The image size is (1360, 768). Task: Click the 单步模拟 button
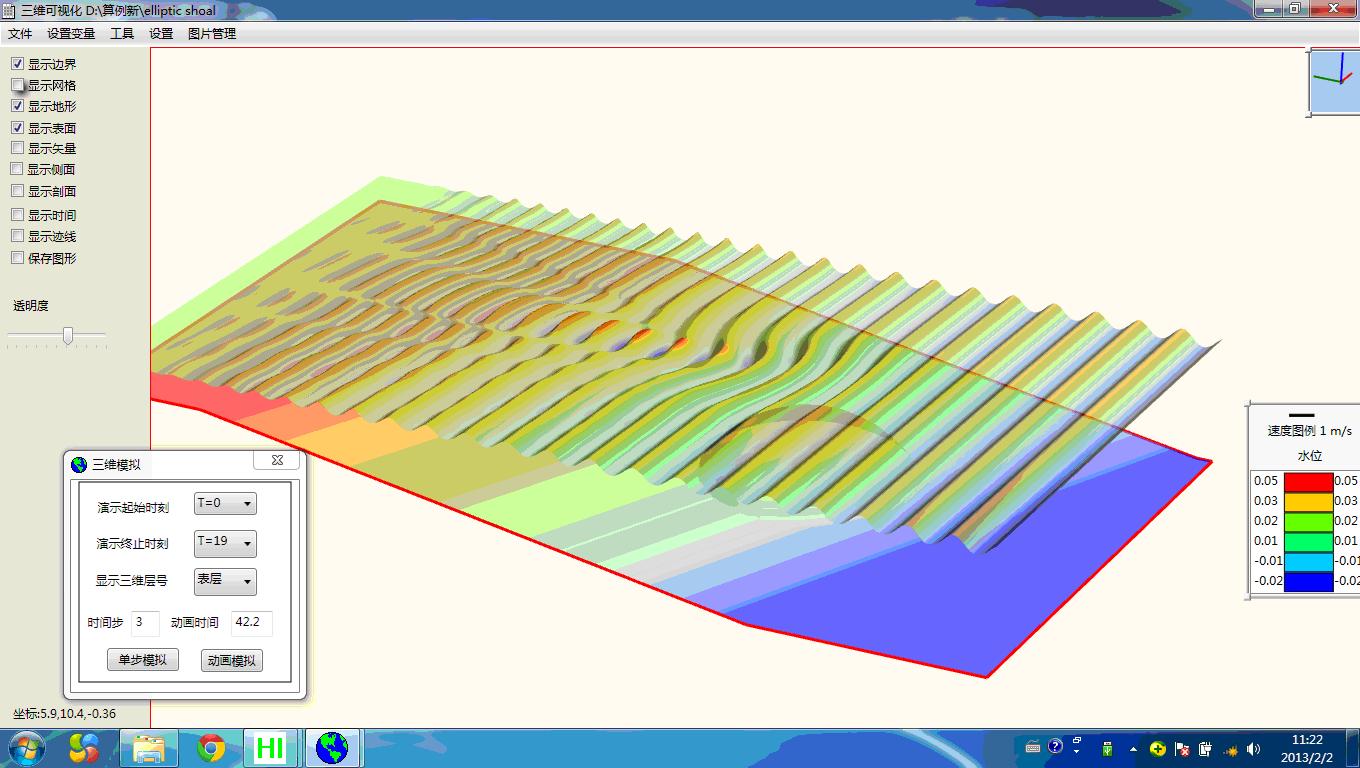142,660
